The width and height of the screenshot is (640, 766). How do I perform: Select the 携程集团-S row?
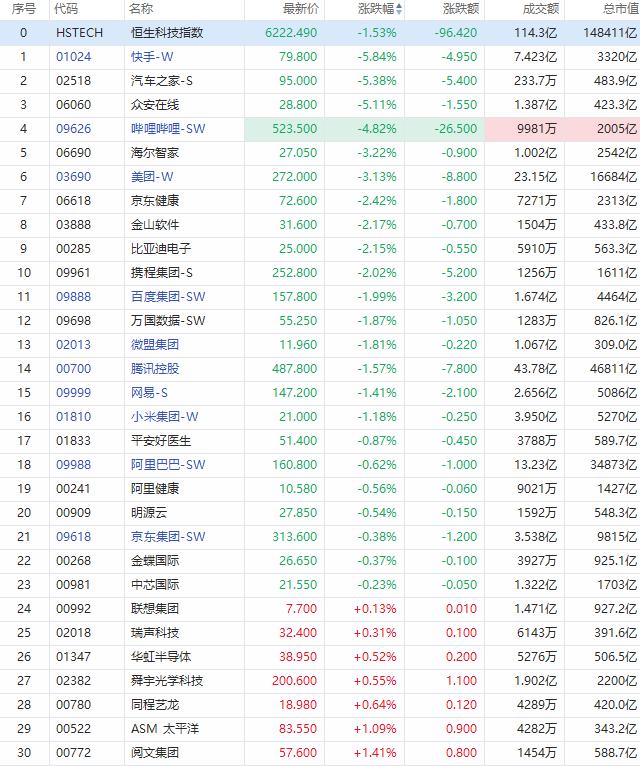[x=320, y=272]
